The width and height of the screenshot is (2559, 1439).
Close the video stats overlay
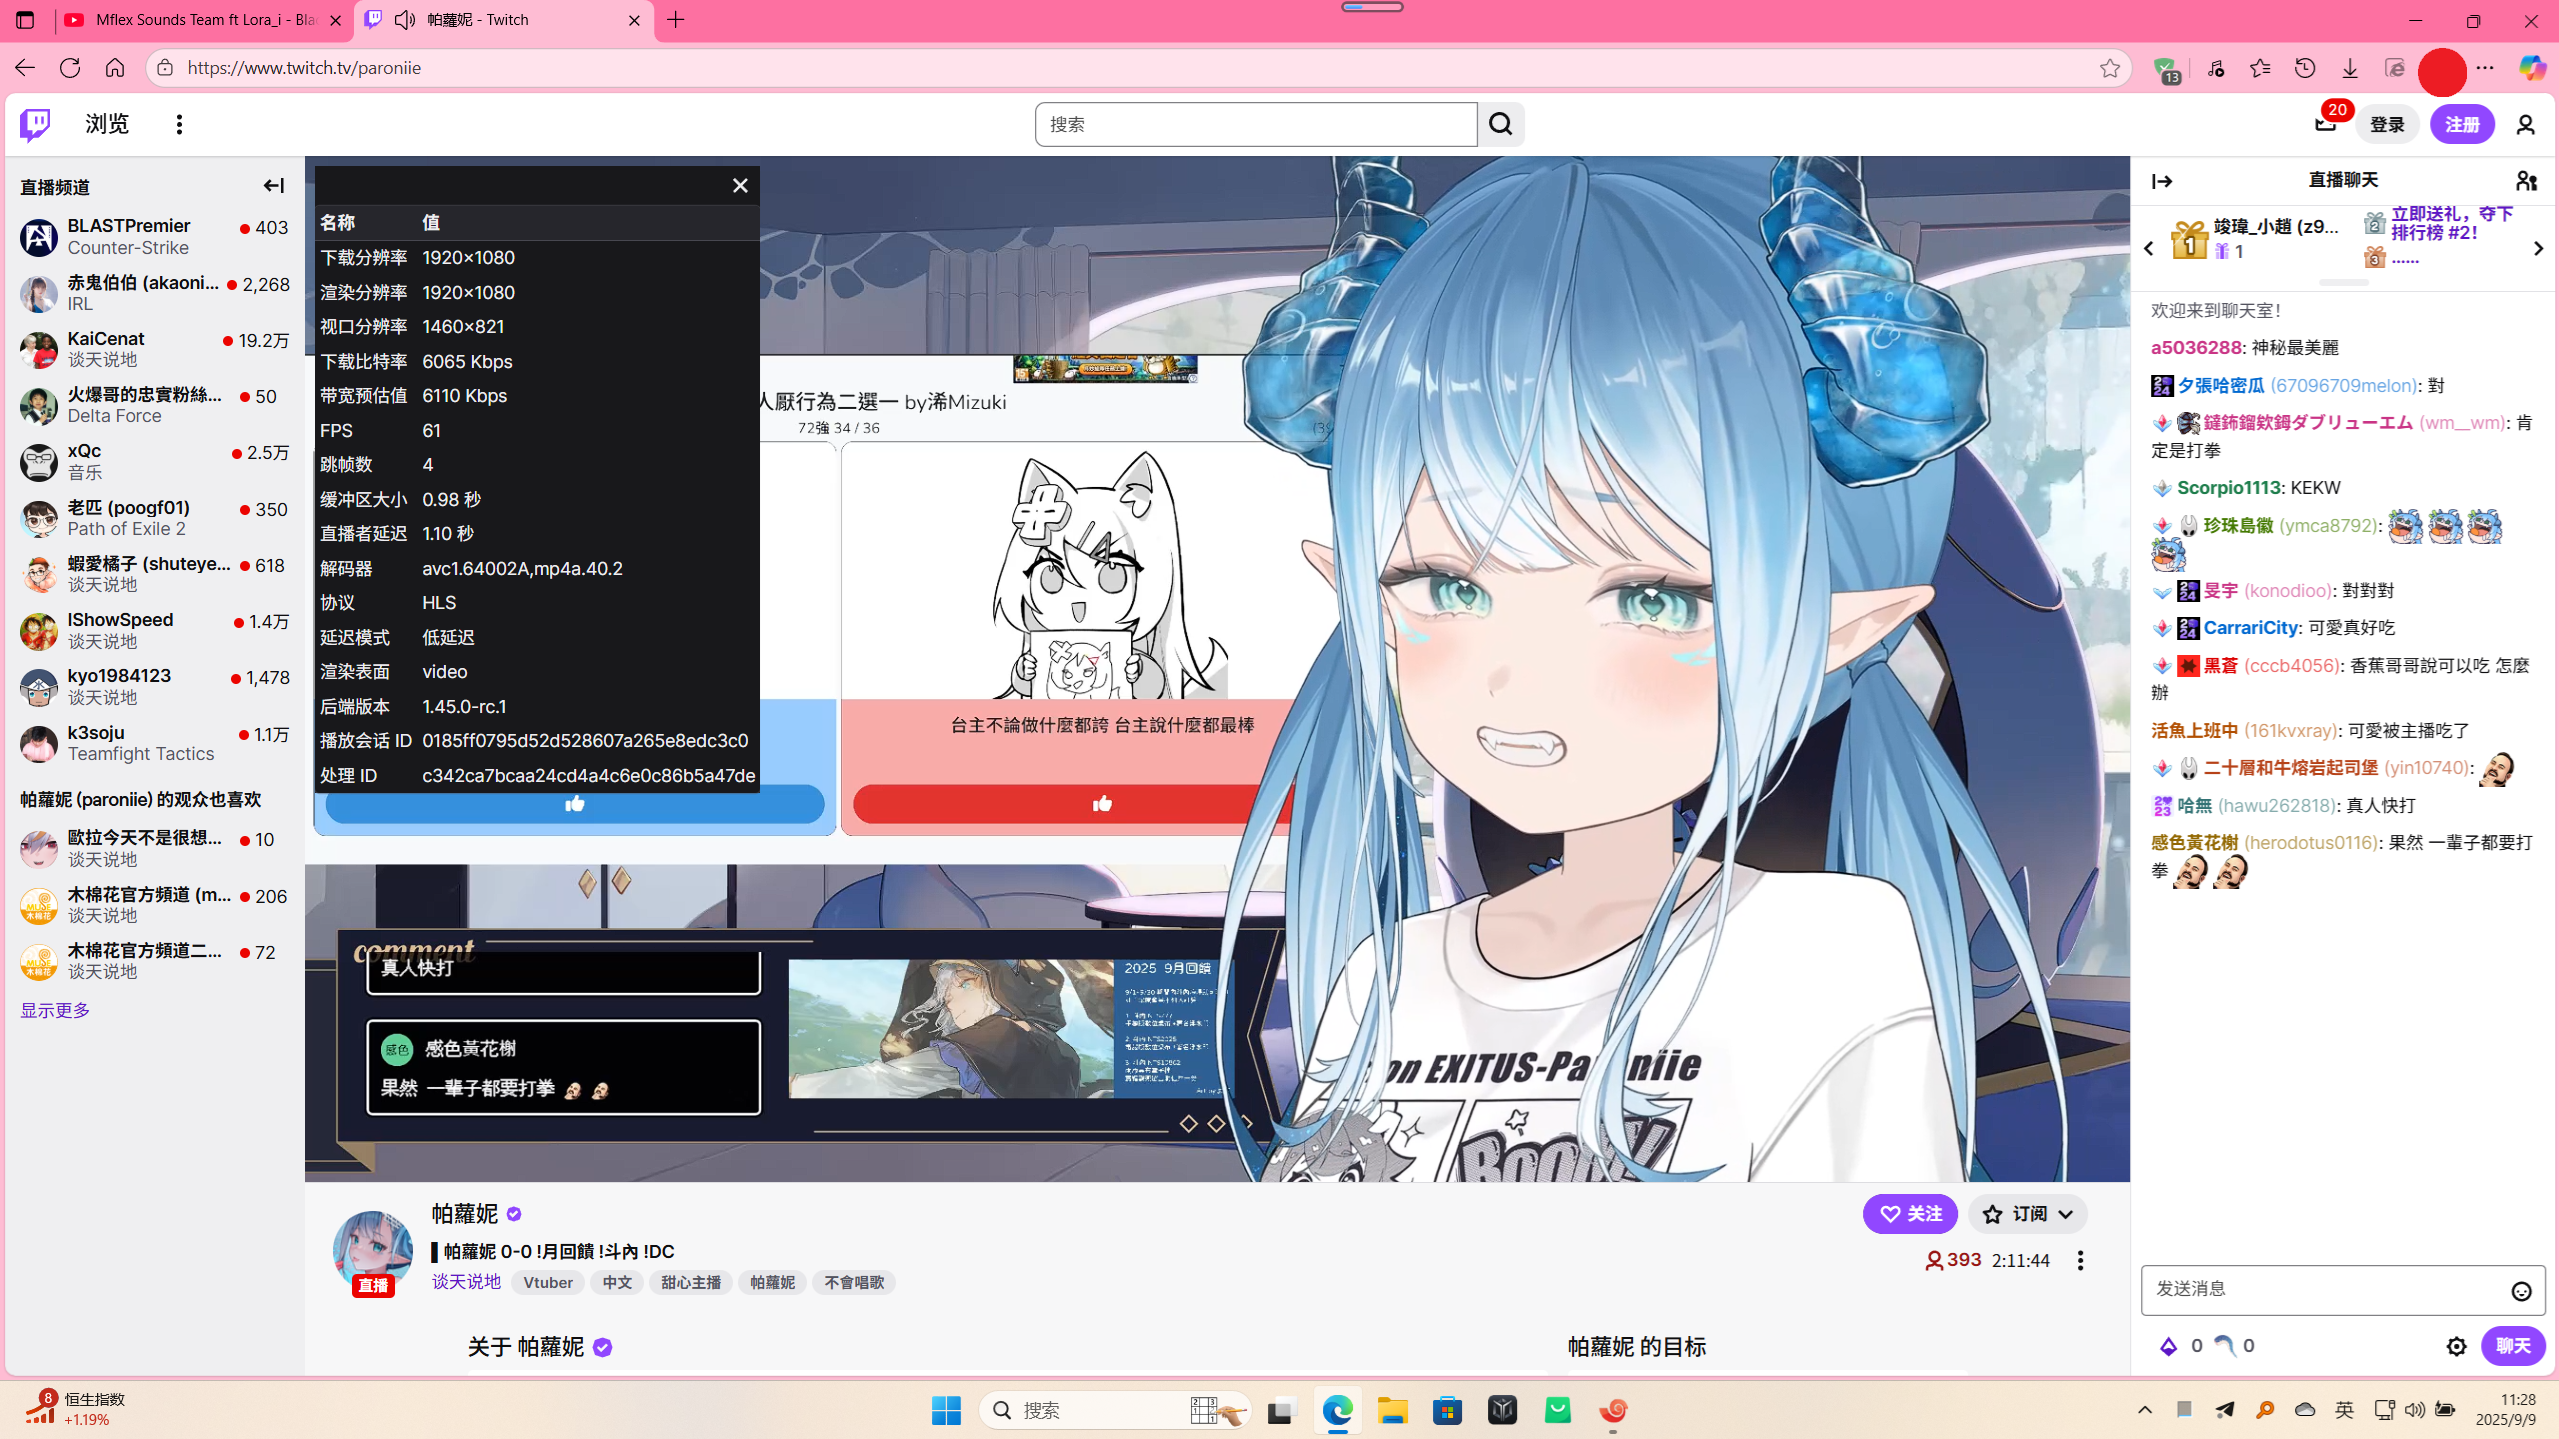click(x=740, y=186)
